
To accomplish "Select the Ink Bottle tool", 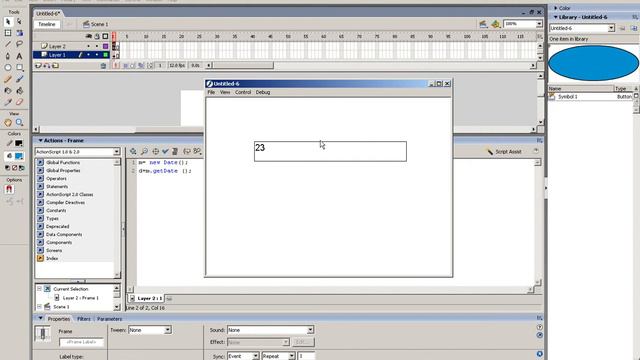I will pyautogui.click(x=8, y=90).
